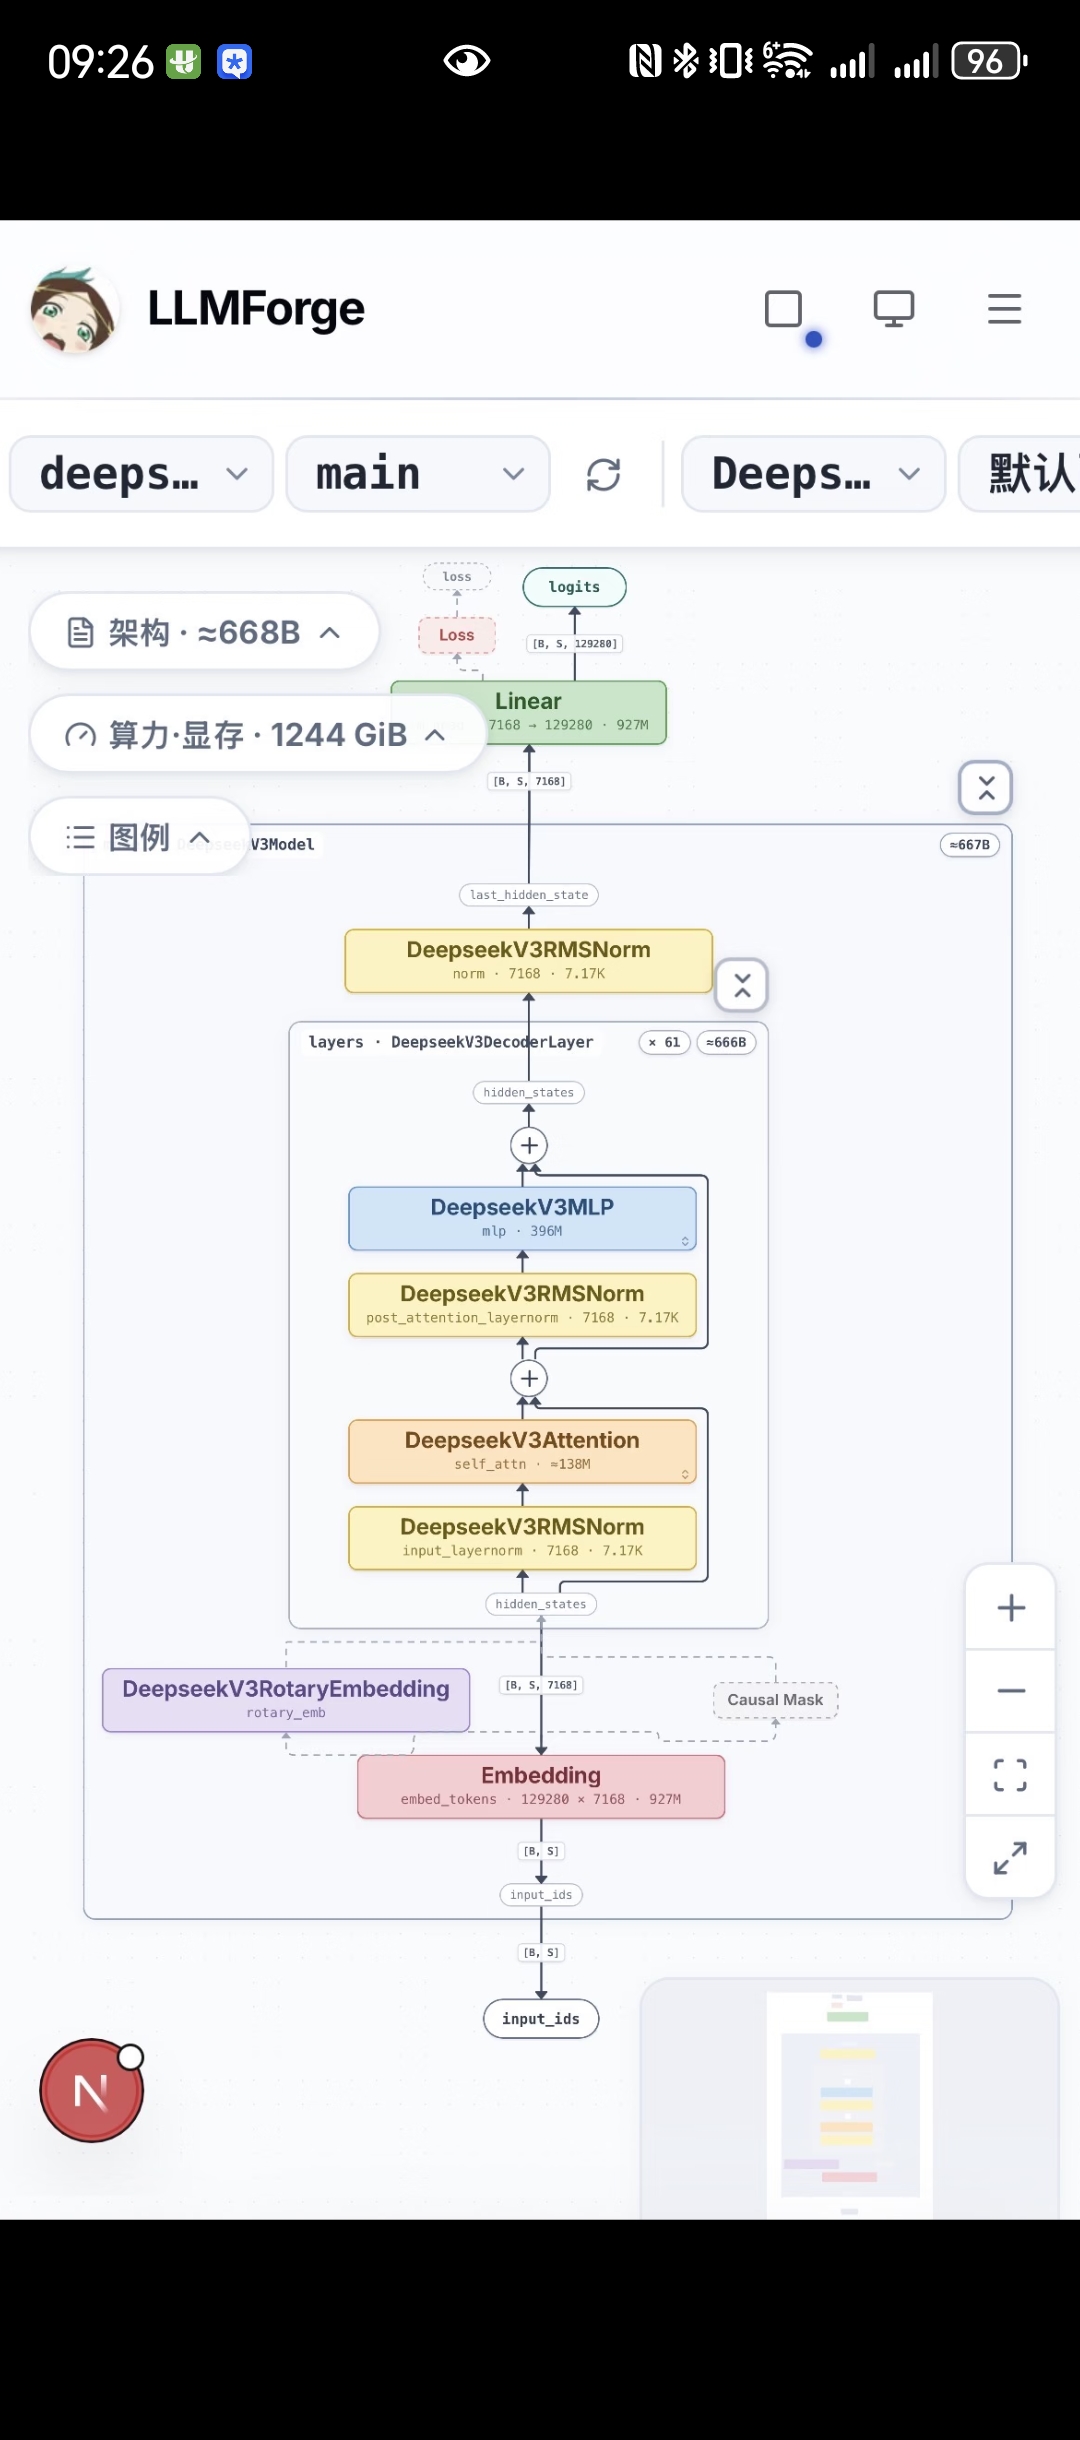Open the Deeps… architecture dropdown
The image size is (1080, 2440).
coord(814,474)
